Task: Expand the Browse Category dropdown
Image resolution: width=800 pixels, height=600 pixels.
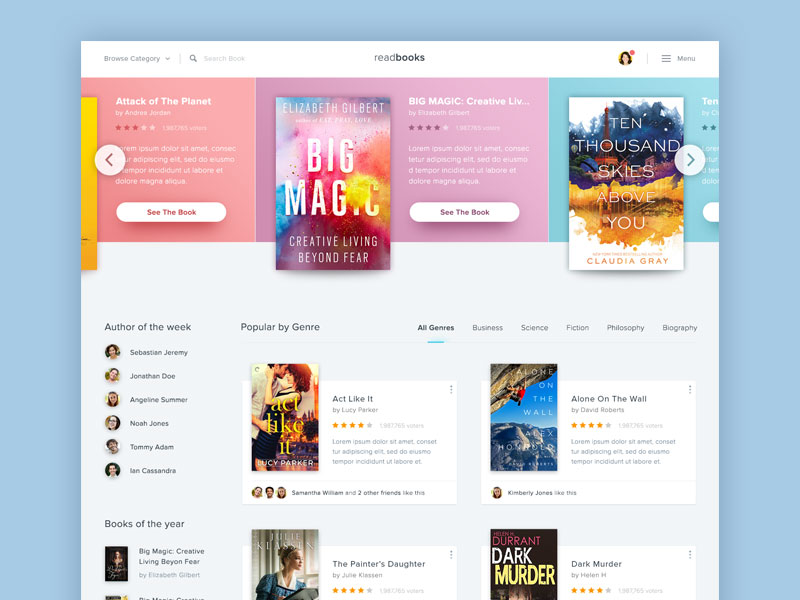Action: [134, 58]
